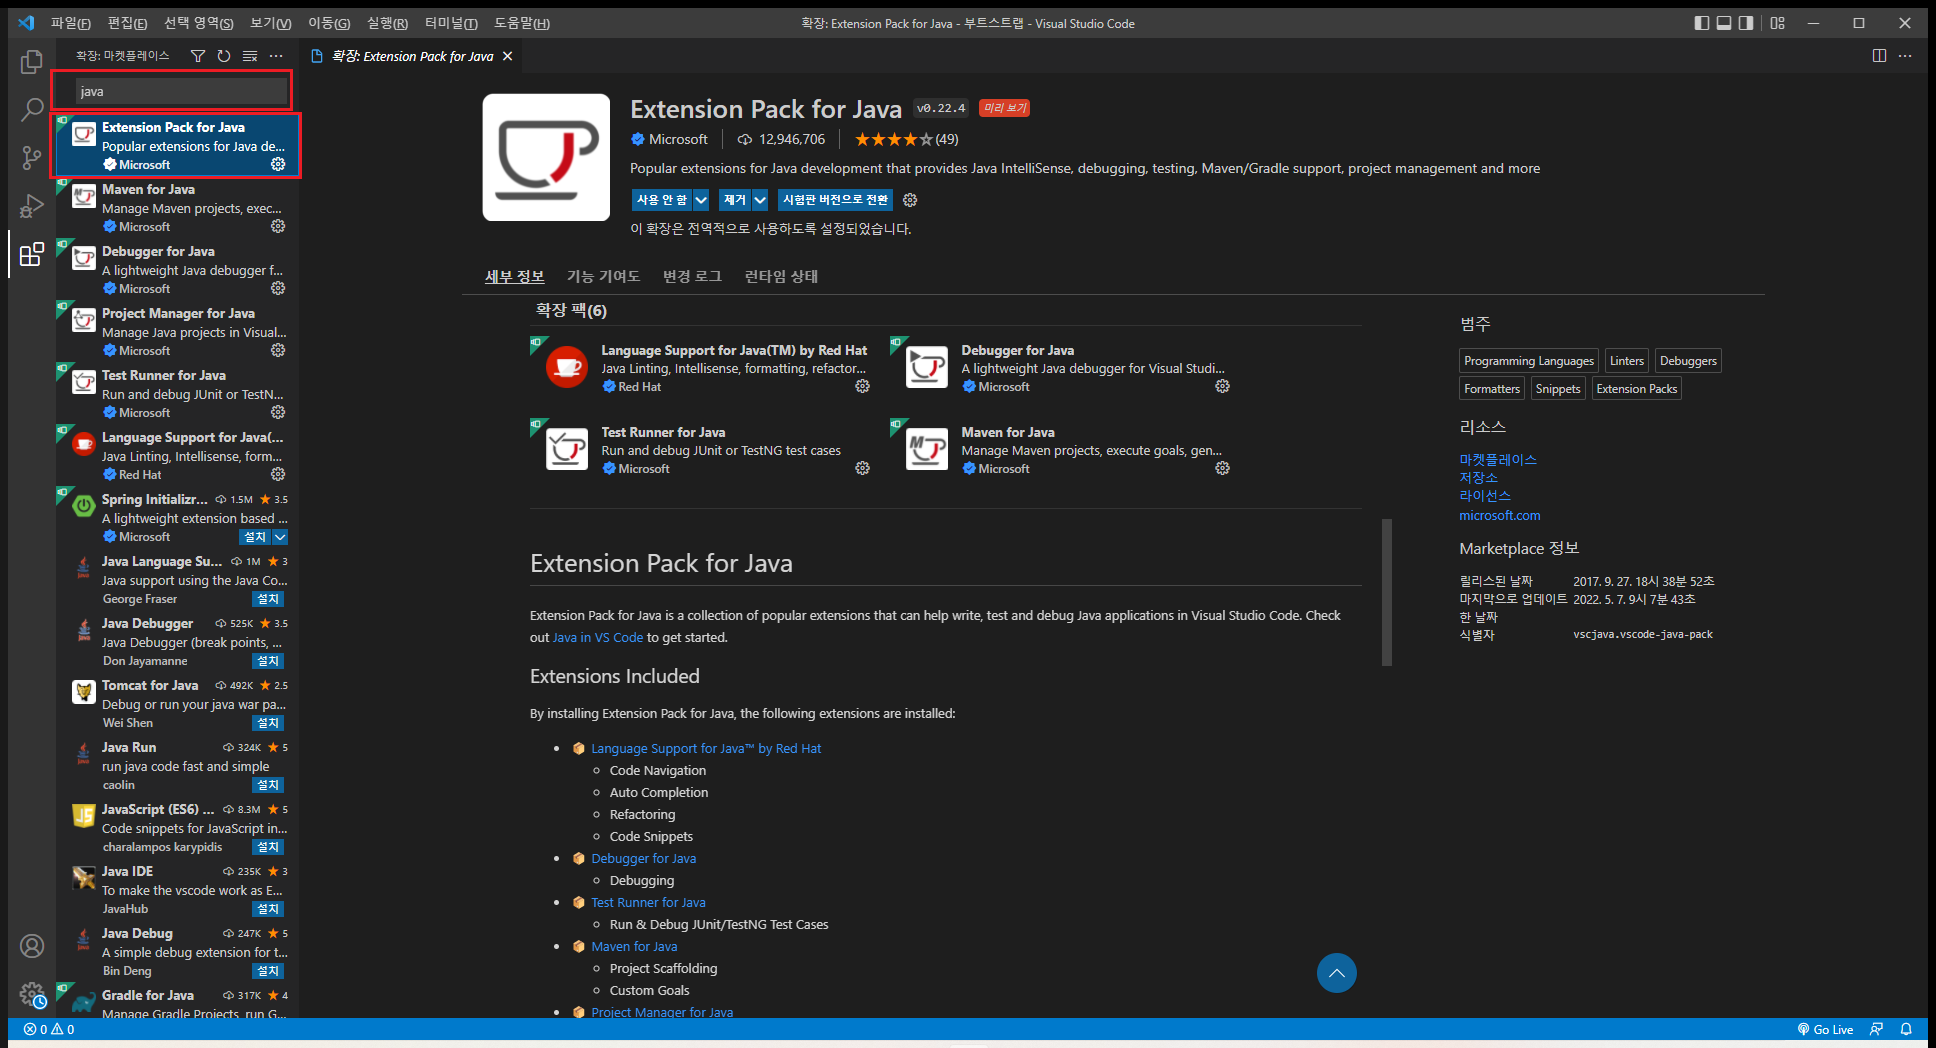The height and width of the screenshot is (1048, 1936).
Task: Open feedback icon in status bar
Action: [x=1876, y=1029]
